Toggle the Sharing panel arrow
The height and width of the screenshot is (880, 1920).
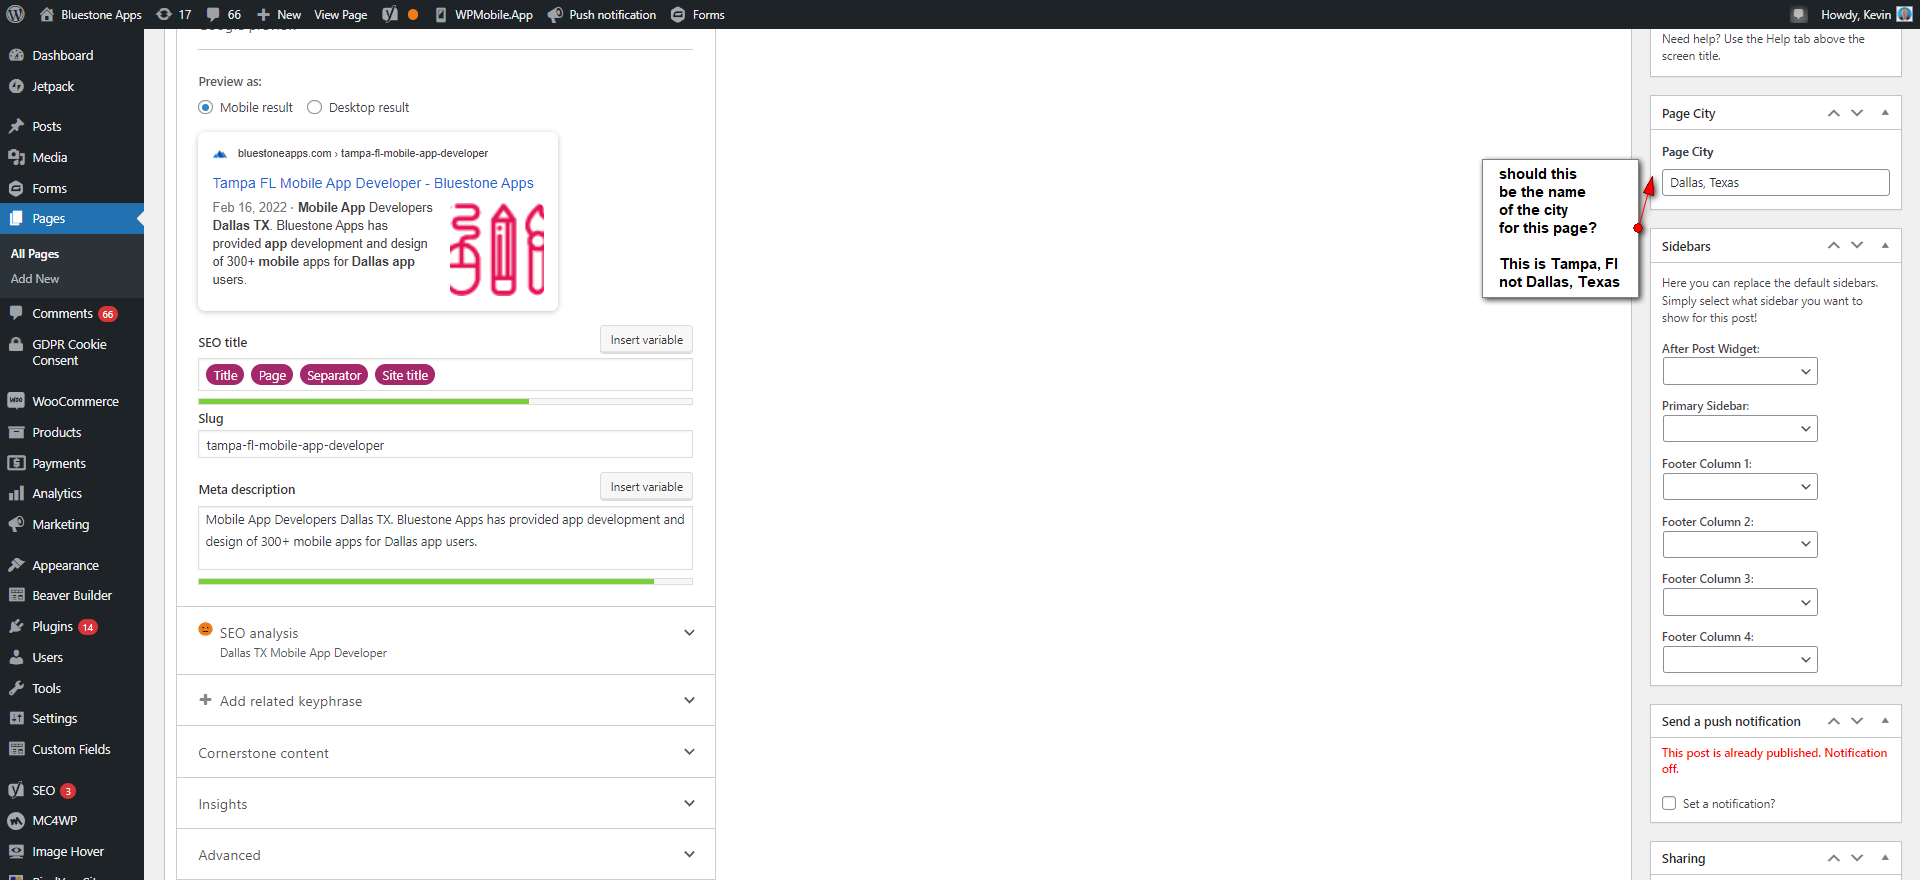point(1885,858)
